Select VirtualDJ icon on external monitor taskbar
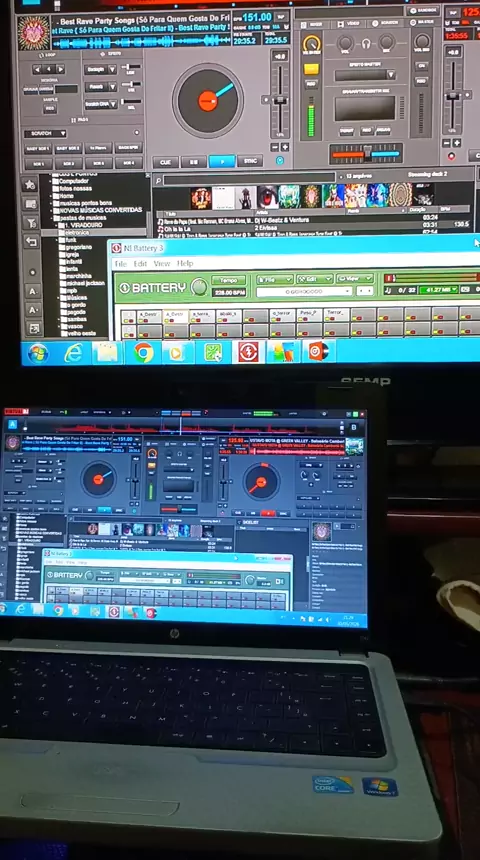The width and height of the screenshot is (480, 860). (318, 352)
